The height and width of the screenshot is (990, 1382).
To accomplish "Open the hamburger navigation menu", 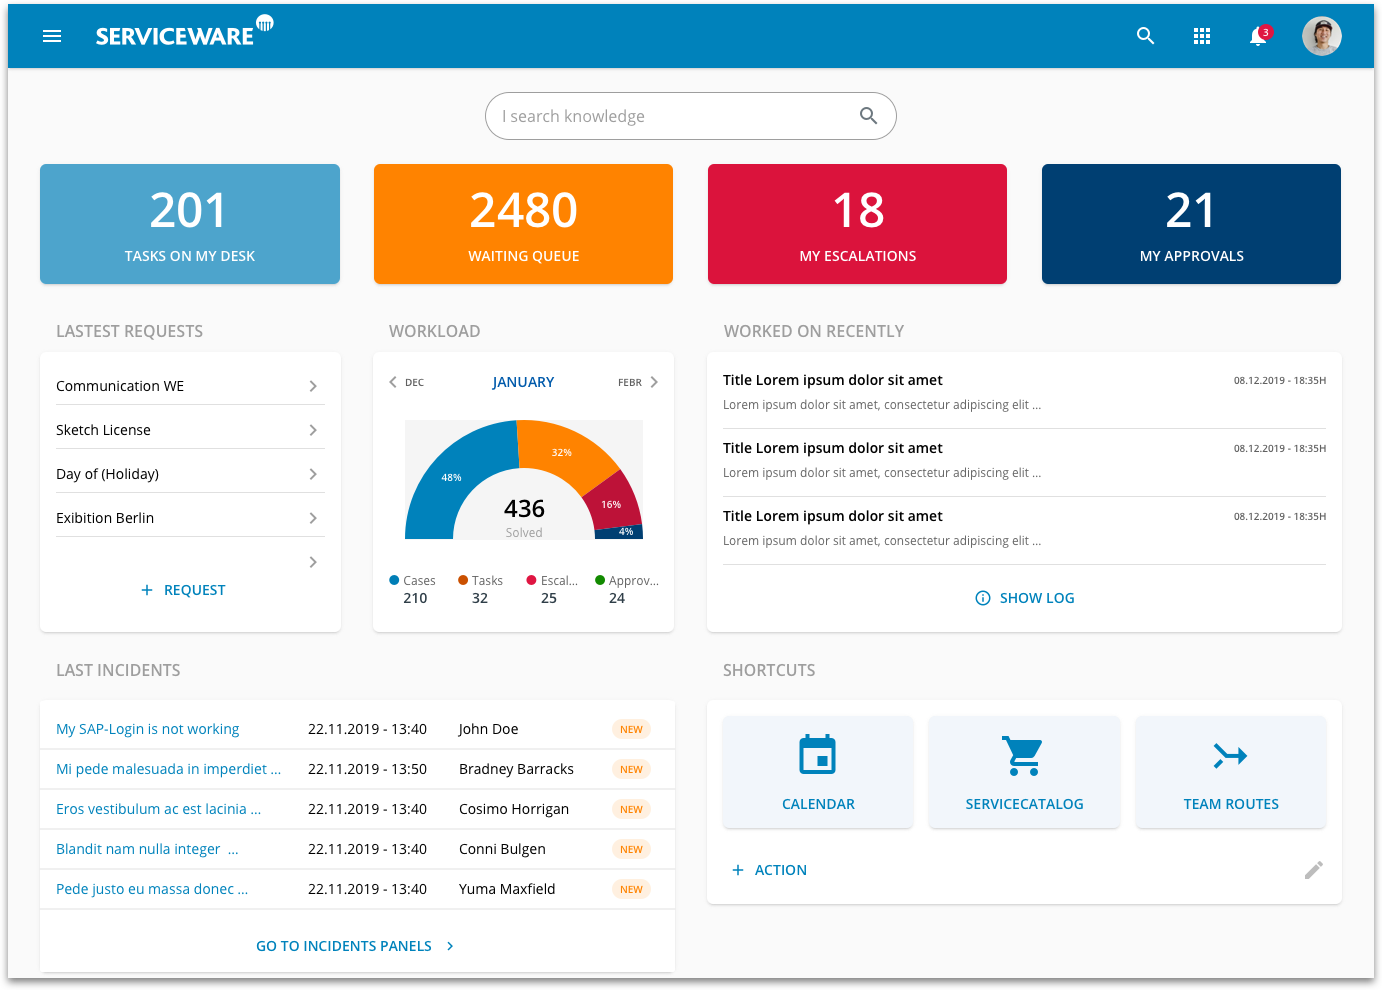I will (x=52, y=36).
